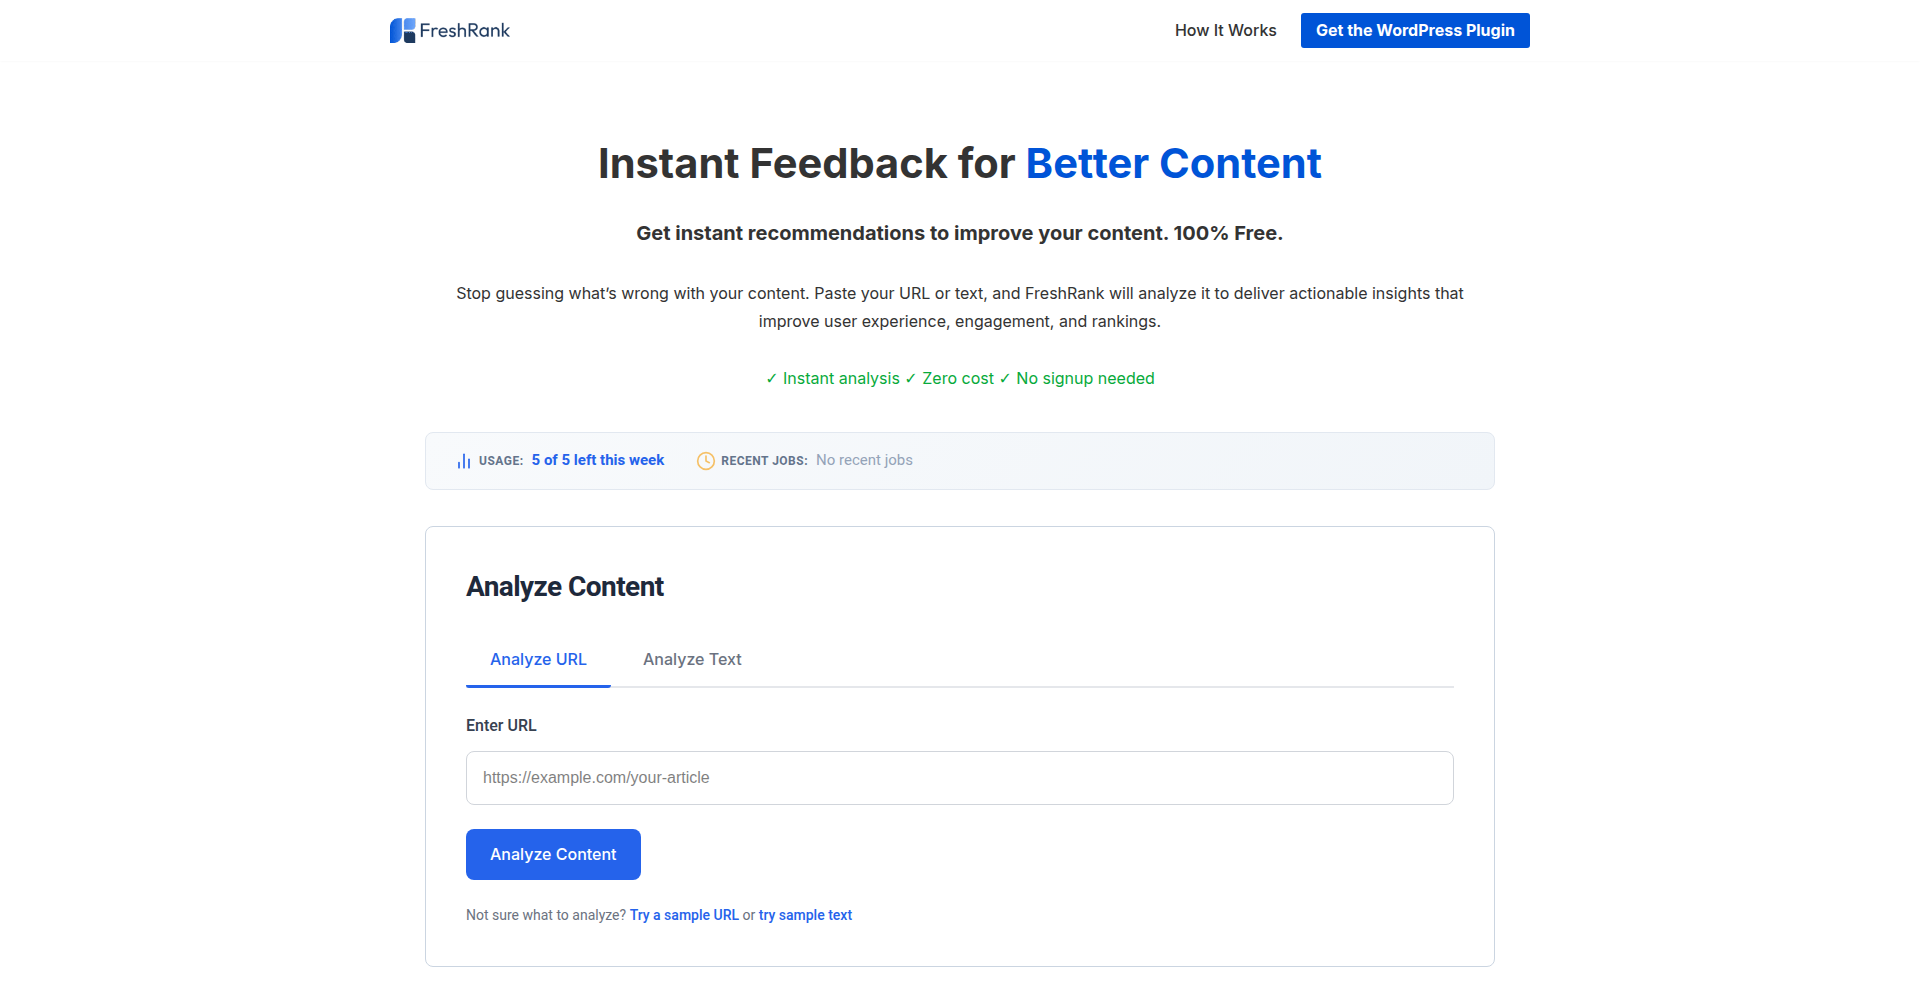Click the Analyze Content section heading
Image resolution: width=1920 pixels, height=993 pixels.
coord(565,587)
